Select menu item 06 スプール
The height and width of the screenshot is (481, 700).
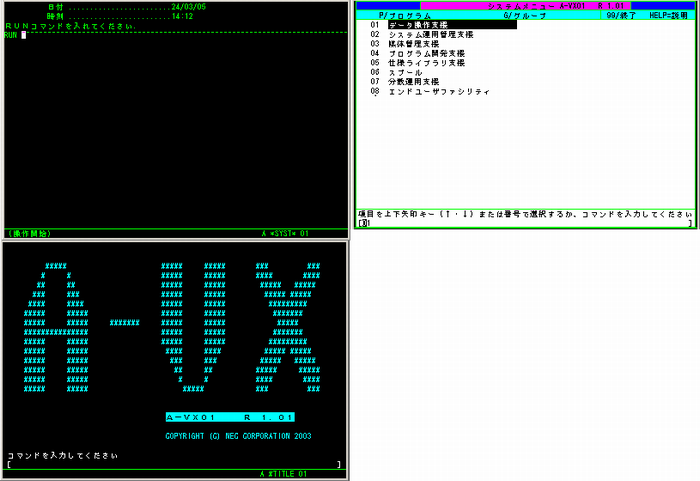point(396,72)
